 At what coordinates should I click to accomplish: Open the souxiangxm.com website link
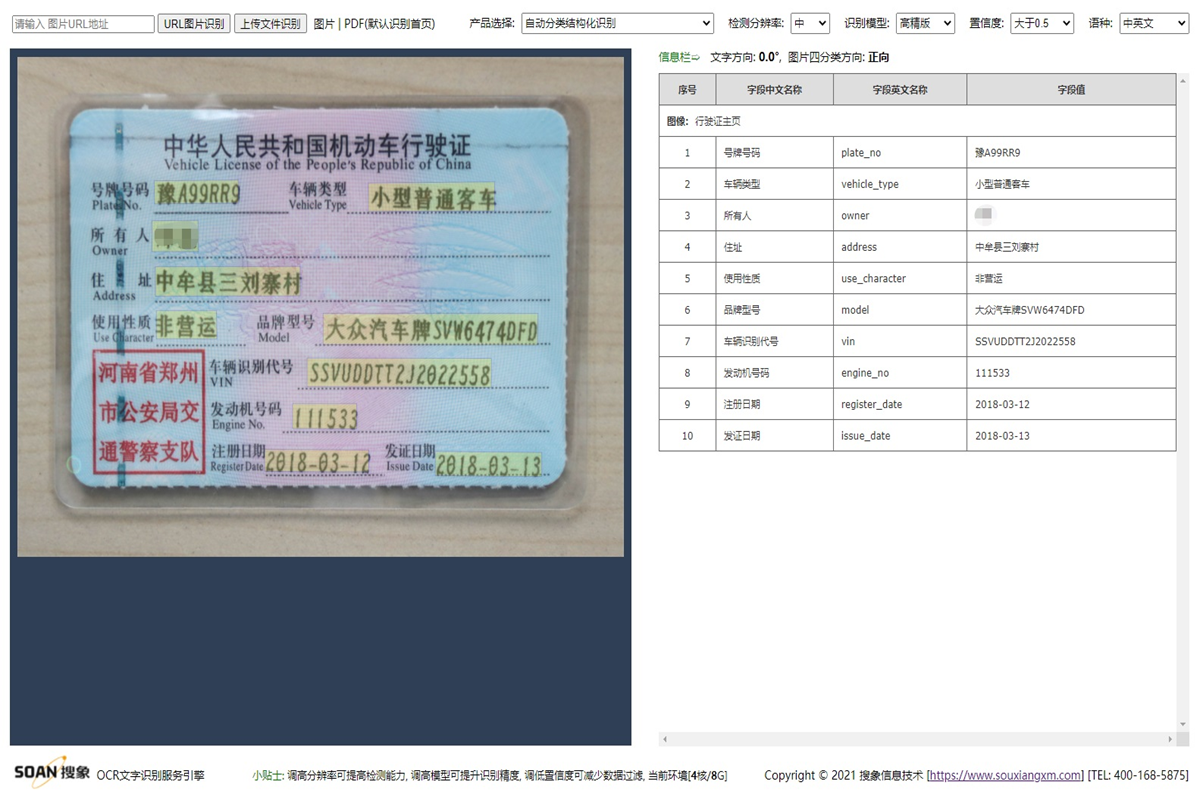pyautogui.click(x=1006, y=775)
